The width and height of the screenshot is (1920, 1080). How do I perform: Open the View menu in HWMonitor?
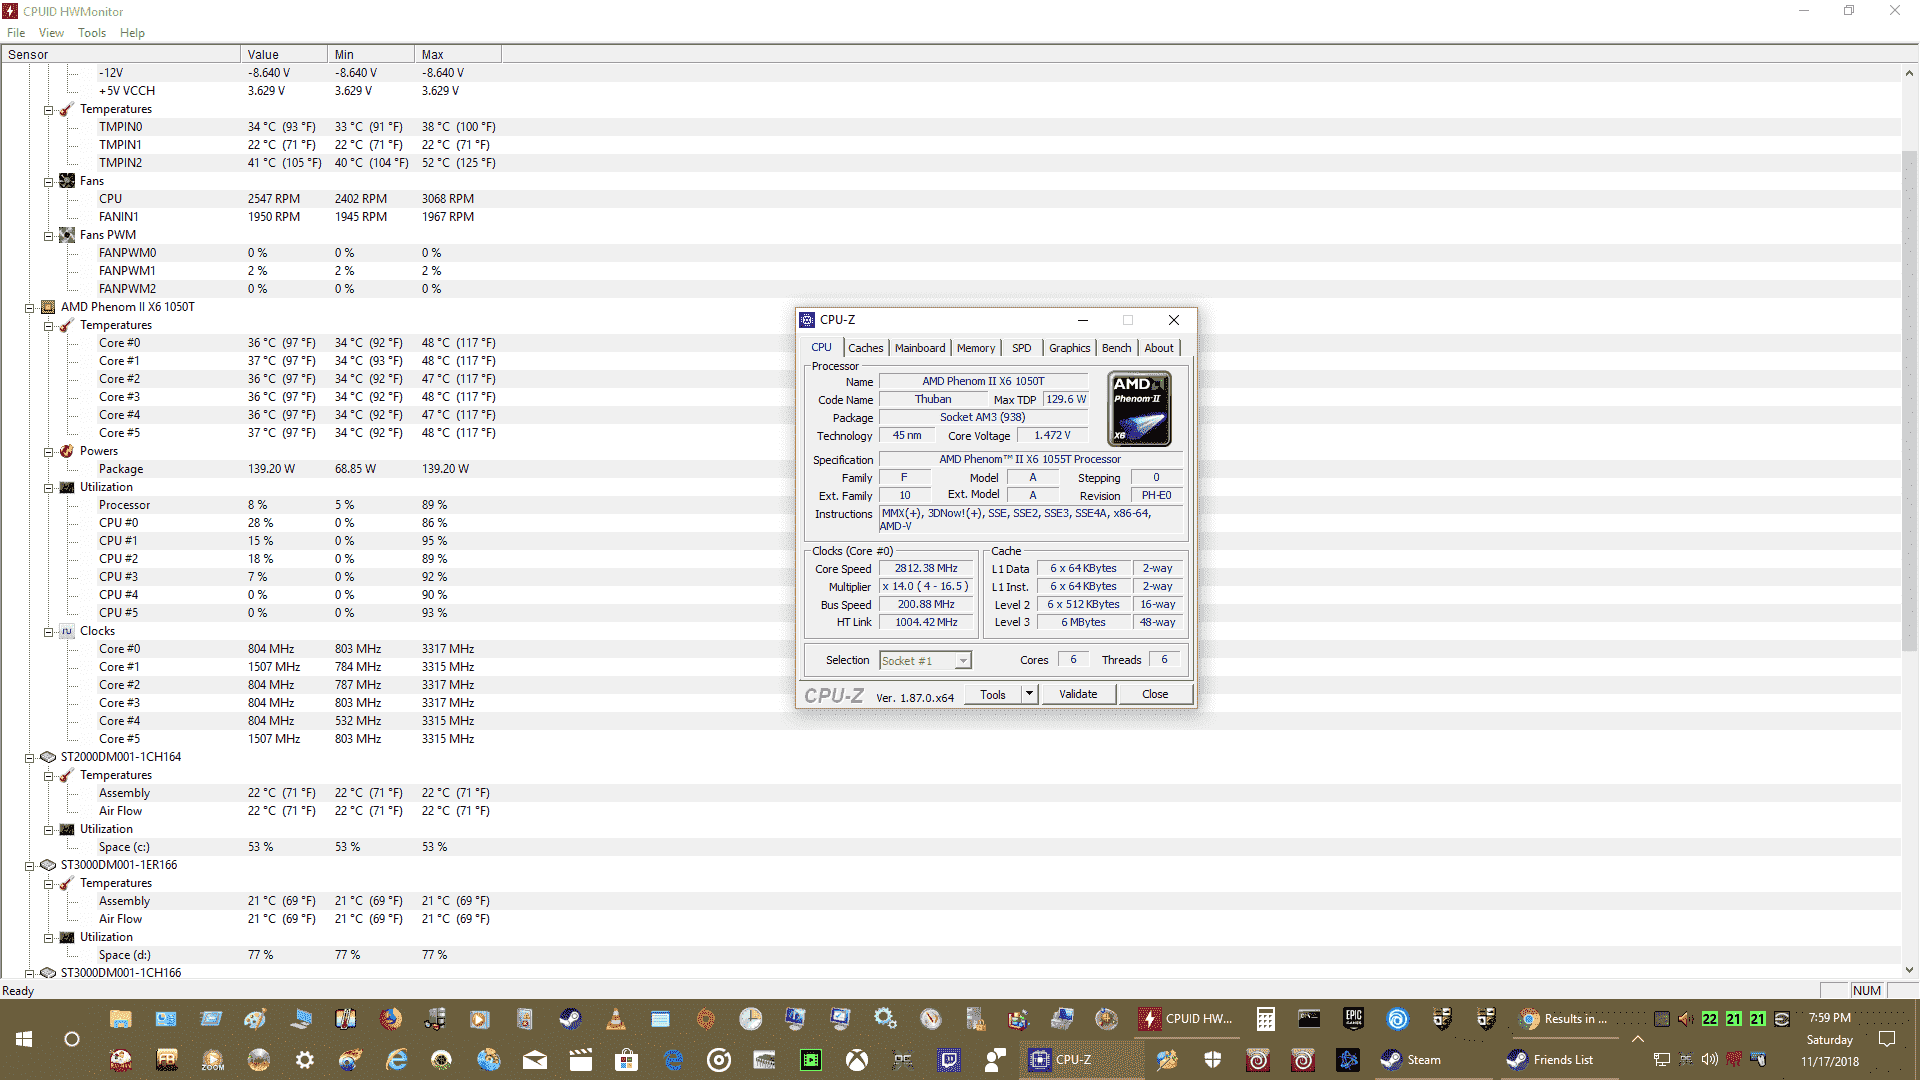click(51, 33)
